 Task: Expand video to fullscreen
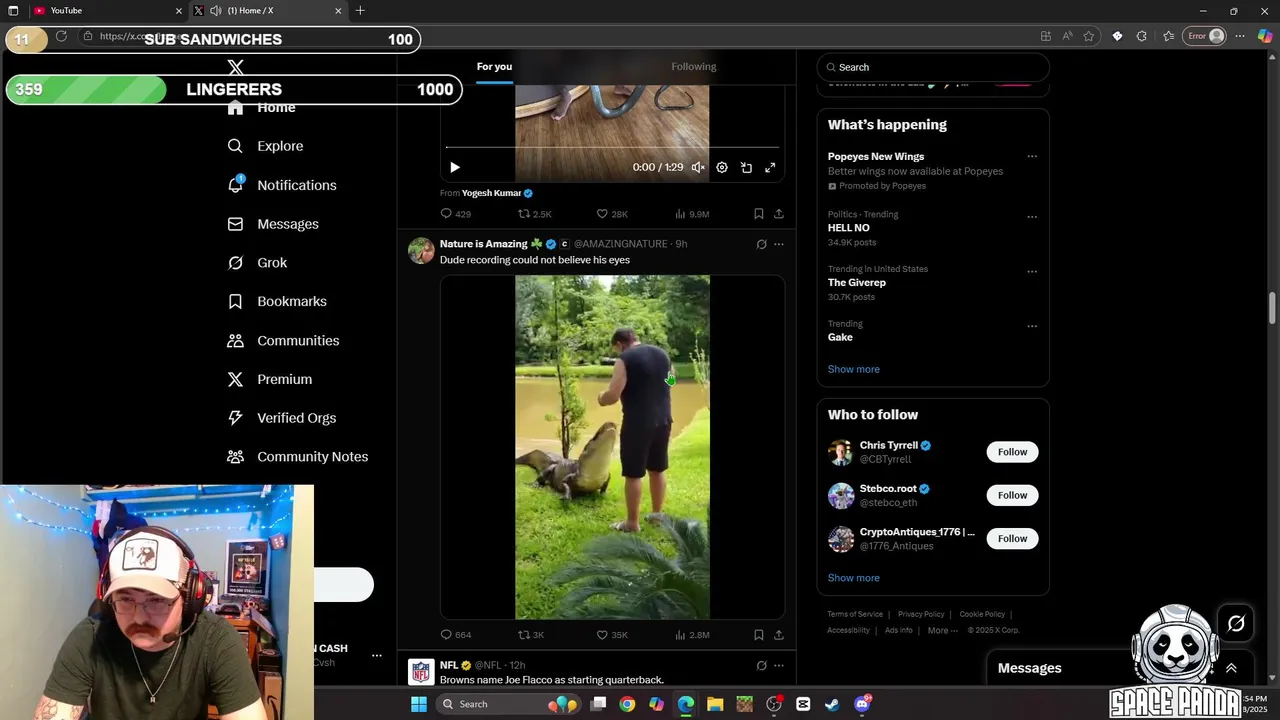click(x=770, y=168)
